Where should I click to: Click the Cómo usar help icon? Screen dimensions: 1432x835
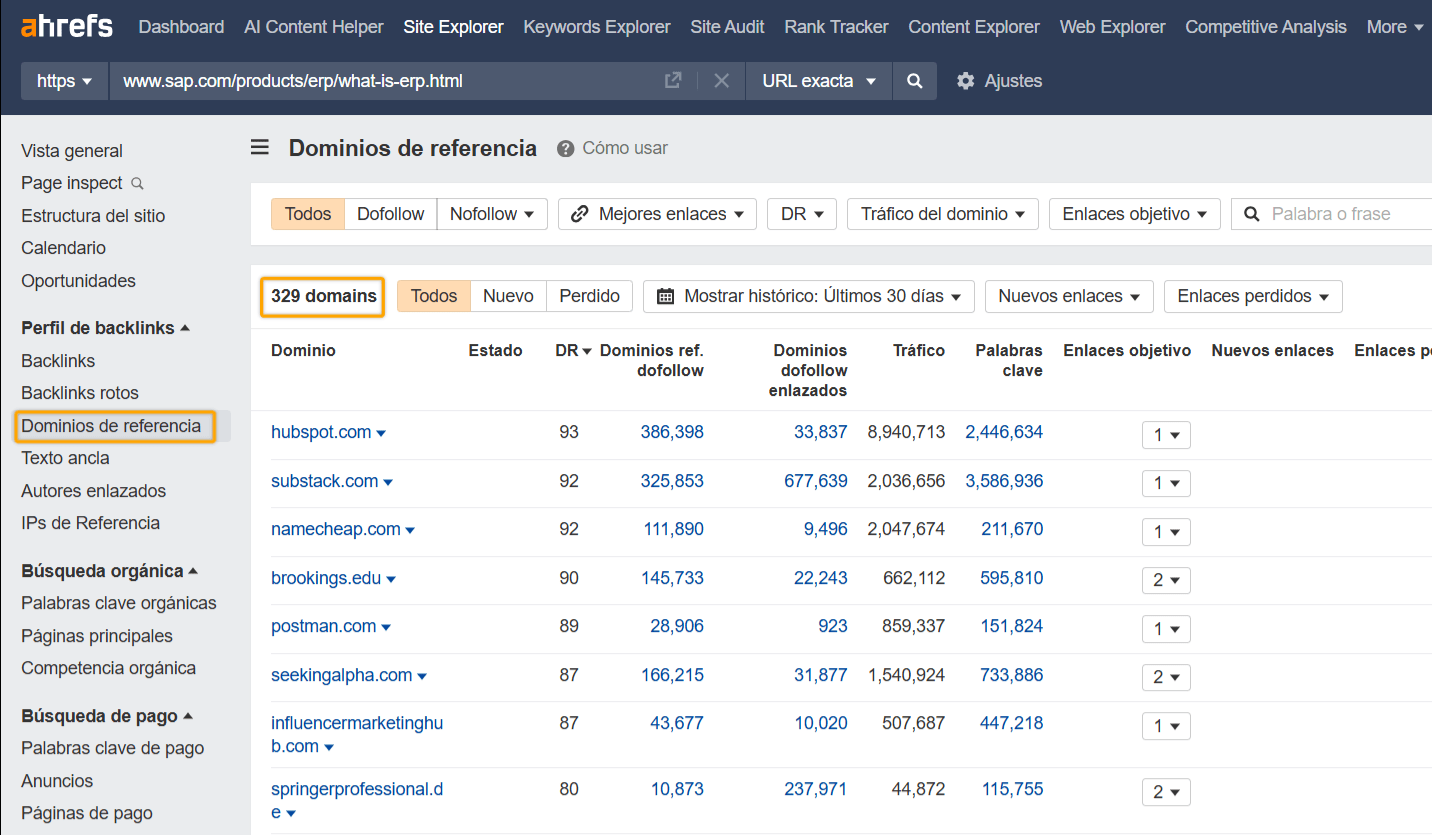pyautogui.click(x=565, y=149)
